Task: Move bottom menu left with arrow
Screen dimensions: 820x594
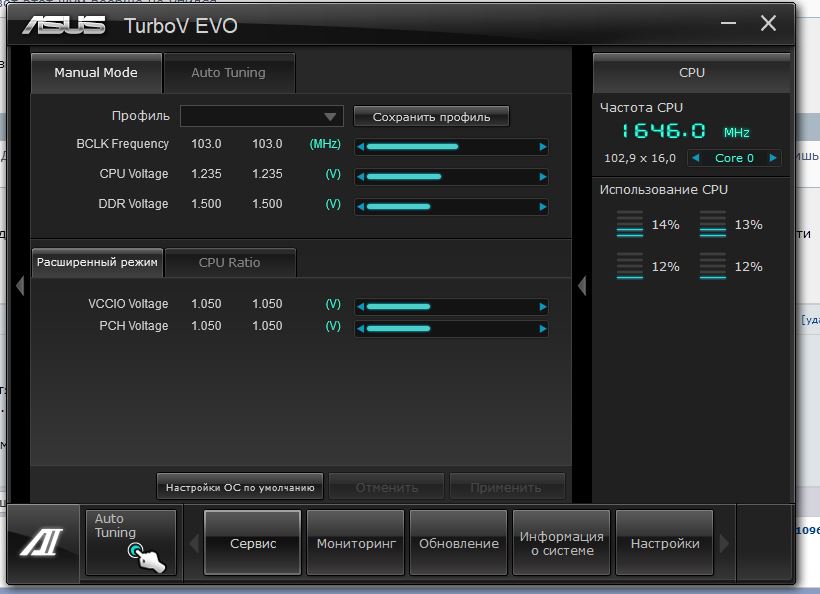Action: 194,543
